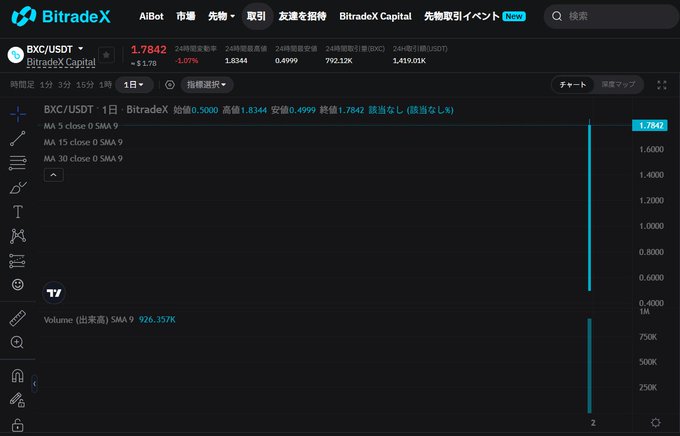Click the daily candlestick bar
Screen dimensions: 680x436
pos(589,206)
